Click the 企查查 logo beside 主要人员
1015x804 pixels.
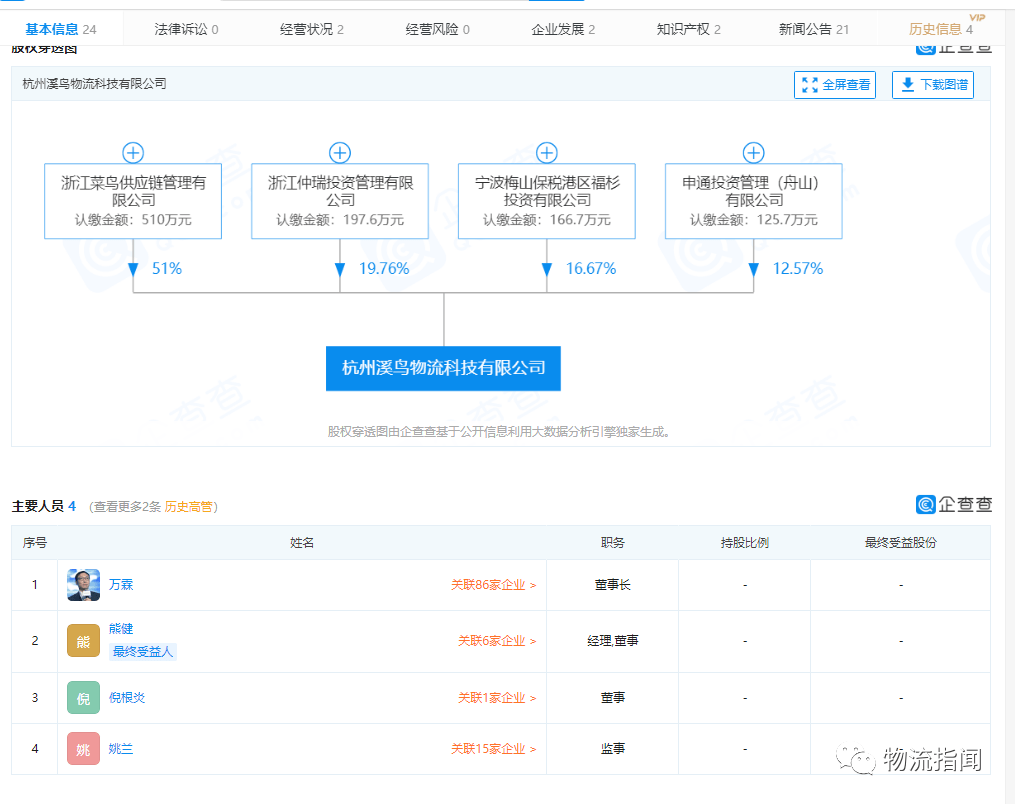pos(954,505)
